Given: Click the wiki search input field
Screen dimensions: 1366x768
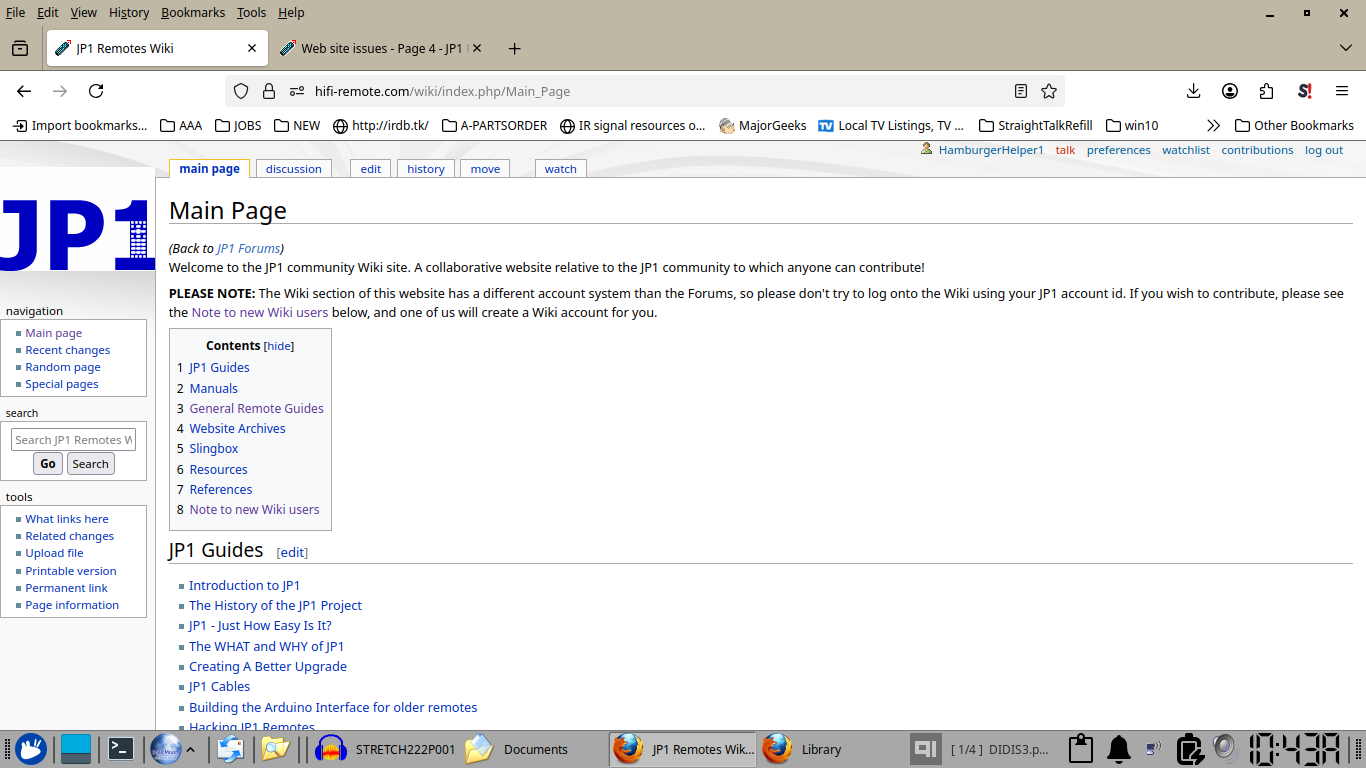Looking at the screenshot, I should (73, 439).
